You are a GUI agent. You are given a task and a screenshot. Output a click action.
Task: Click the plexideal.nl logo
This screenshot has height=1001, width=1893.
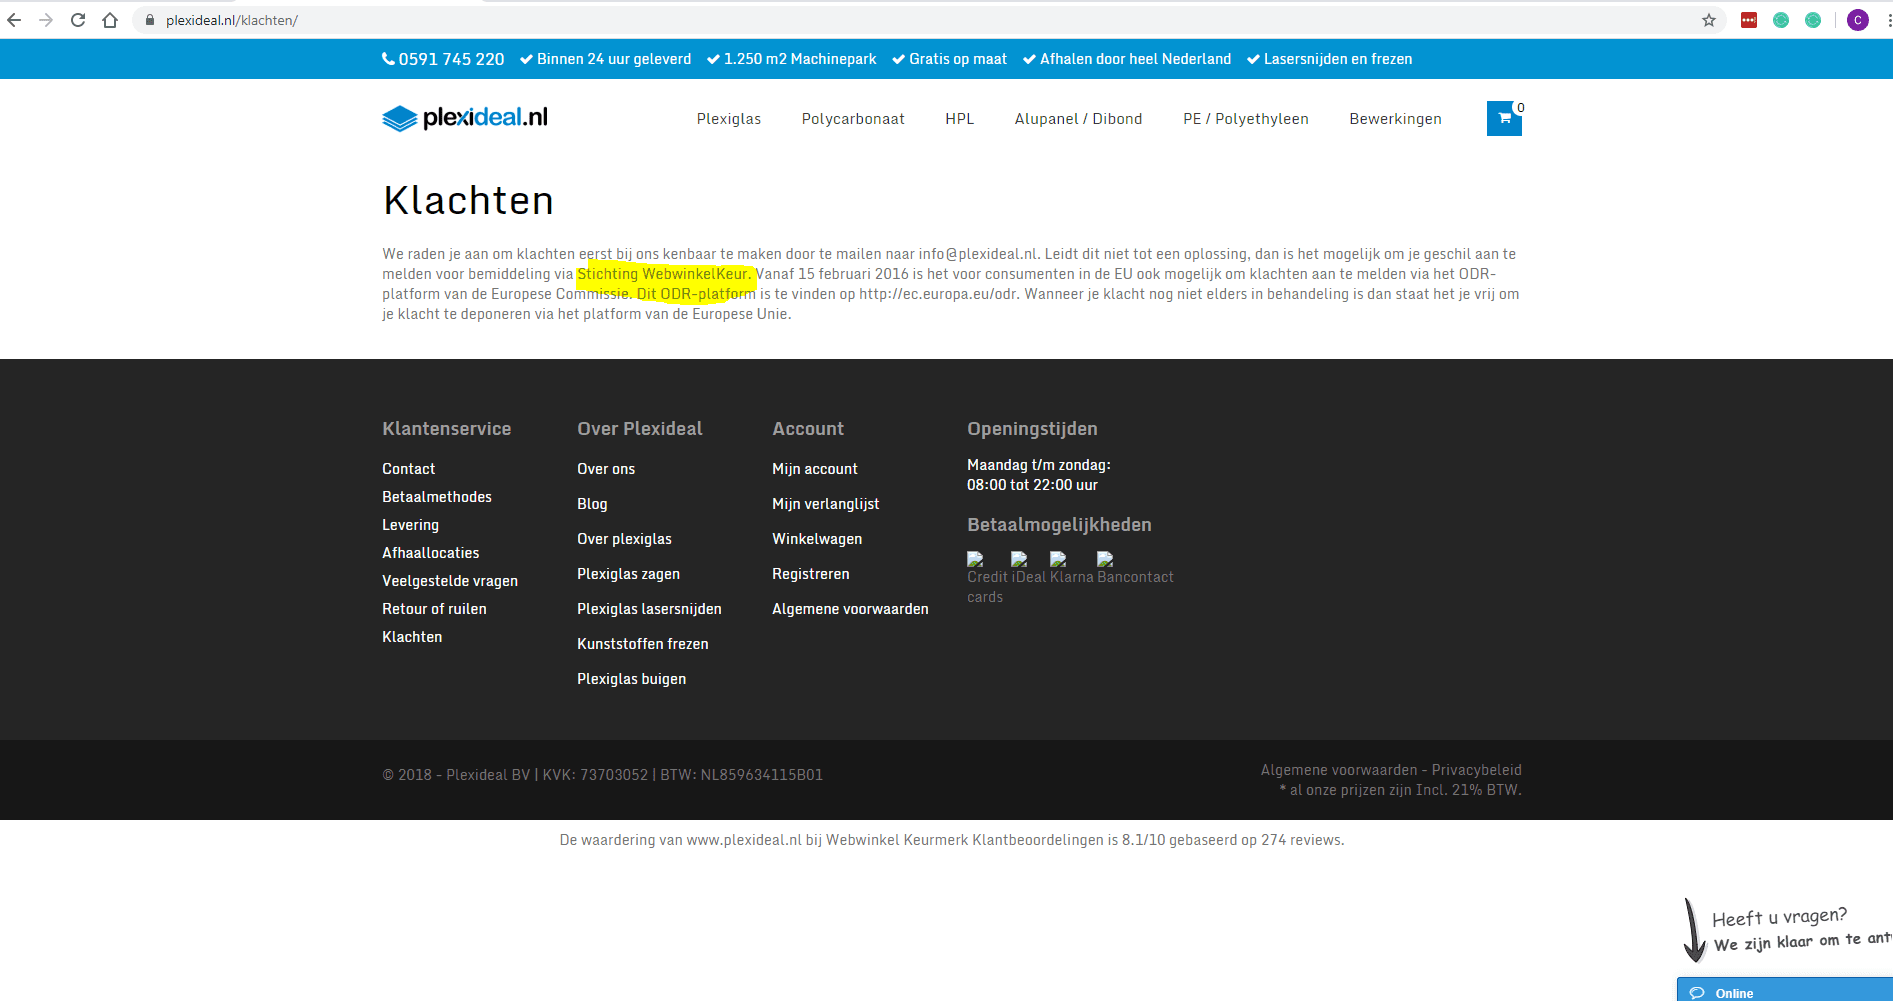(465, 118)
